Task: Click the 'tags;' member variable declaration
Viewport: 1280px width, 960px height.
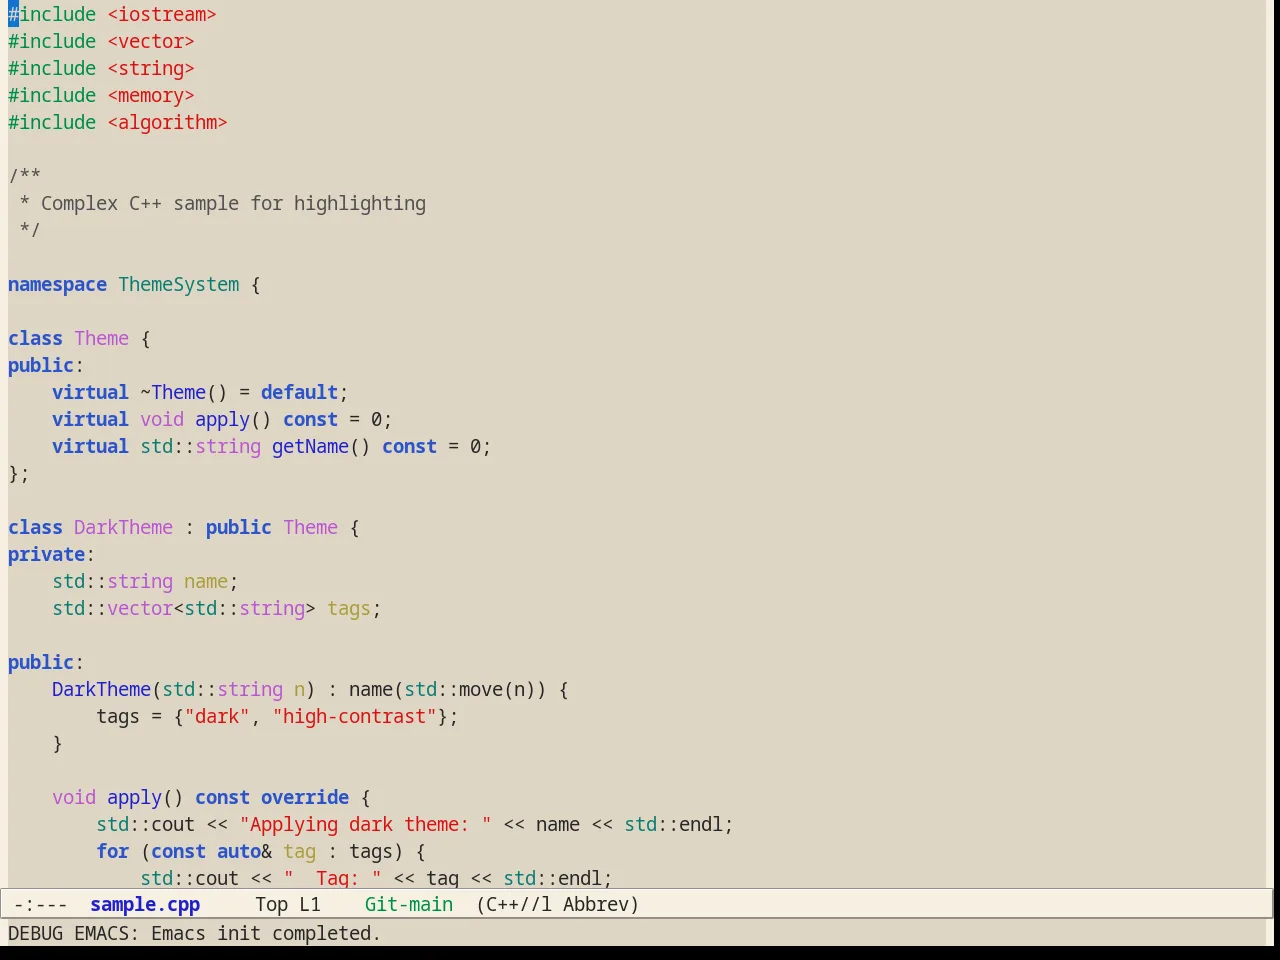Action: click(x=354, y=609)
